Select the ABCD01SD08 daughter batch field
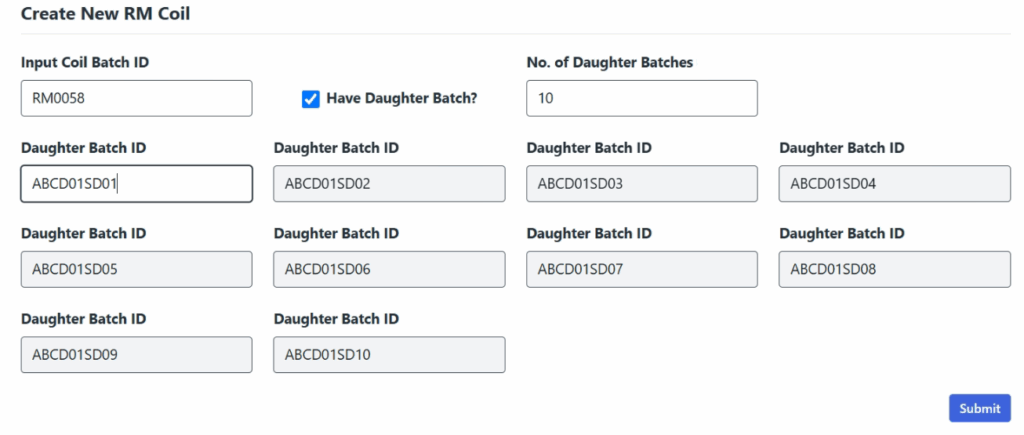The width and height of the screenshot is (1024, 435). [x=894, y=269]
